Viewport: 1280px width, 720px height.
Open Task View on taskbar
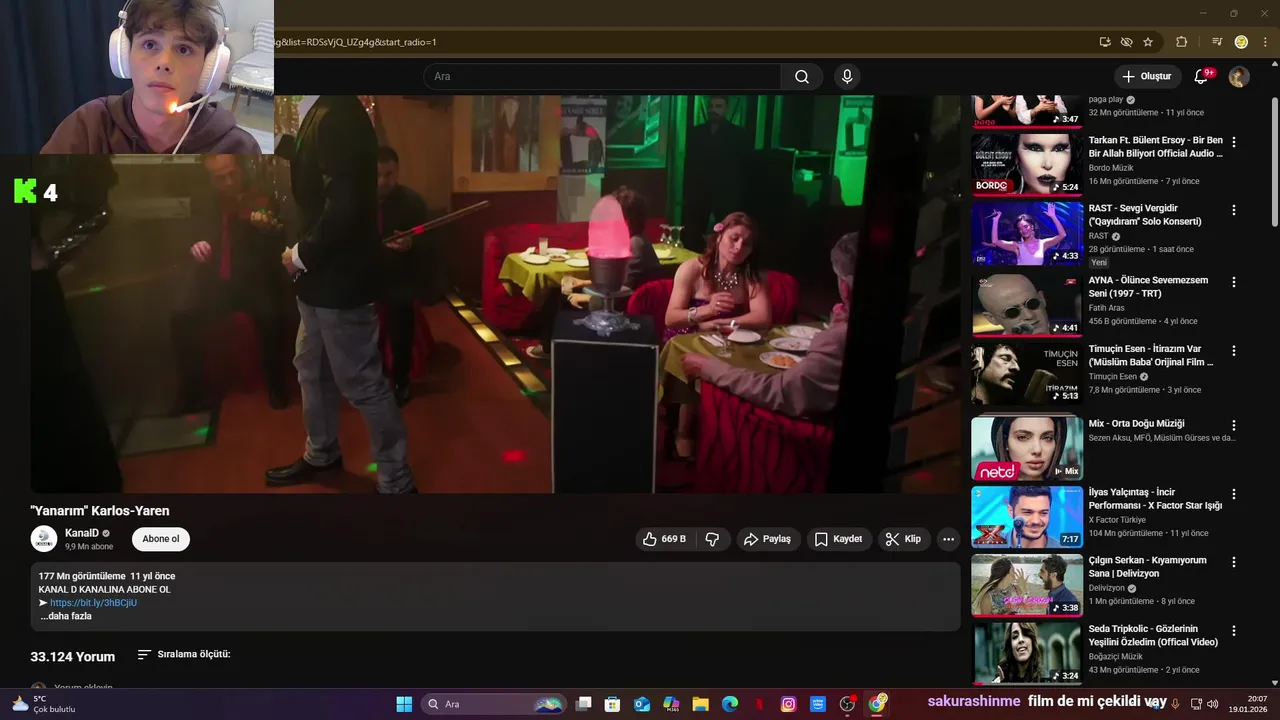[584, 704]
